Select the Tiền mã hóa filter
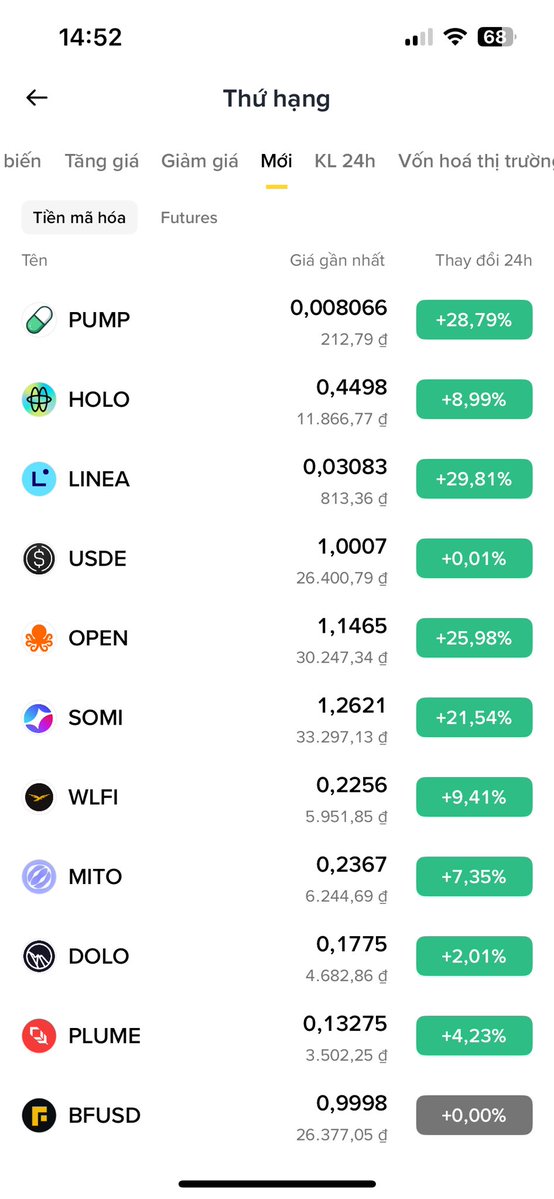 click(x=80, y=218)
